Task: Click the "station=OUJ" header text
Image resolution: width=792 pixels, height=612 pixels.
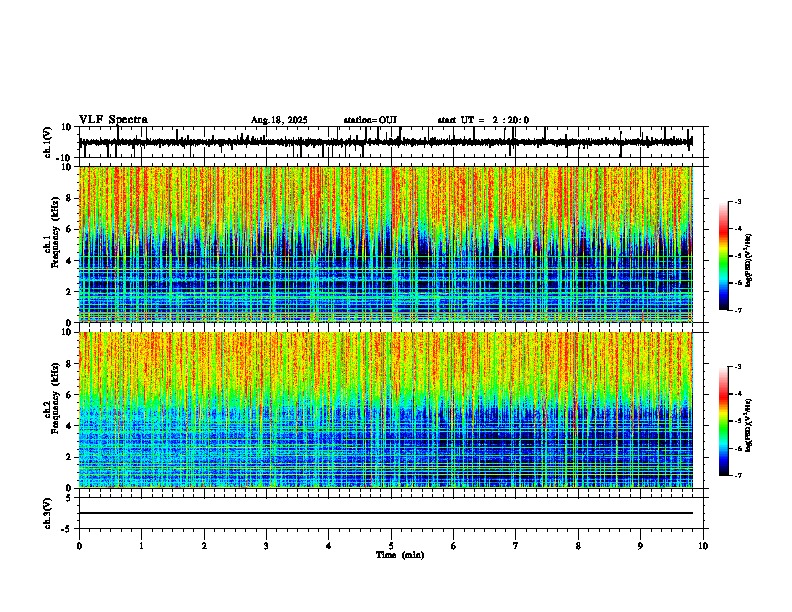Action: coord(370,120)
